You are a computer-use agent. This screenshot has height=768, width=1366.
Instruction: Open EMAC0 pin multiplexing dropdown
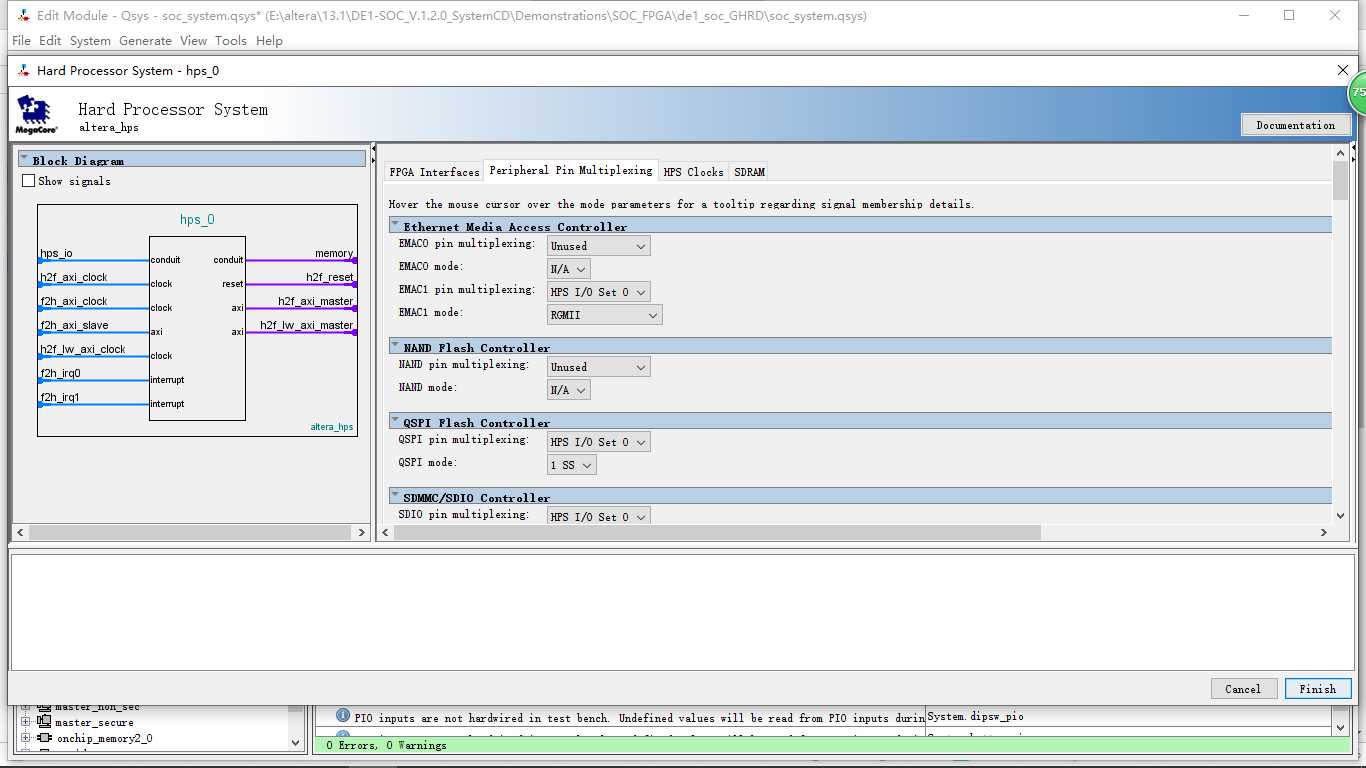(599, 245)
